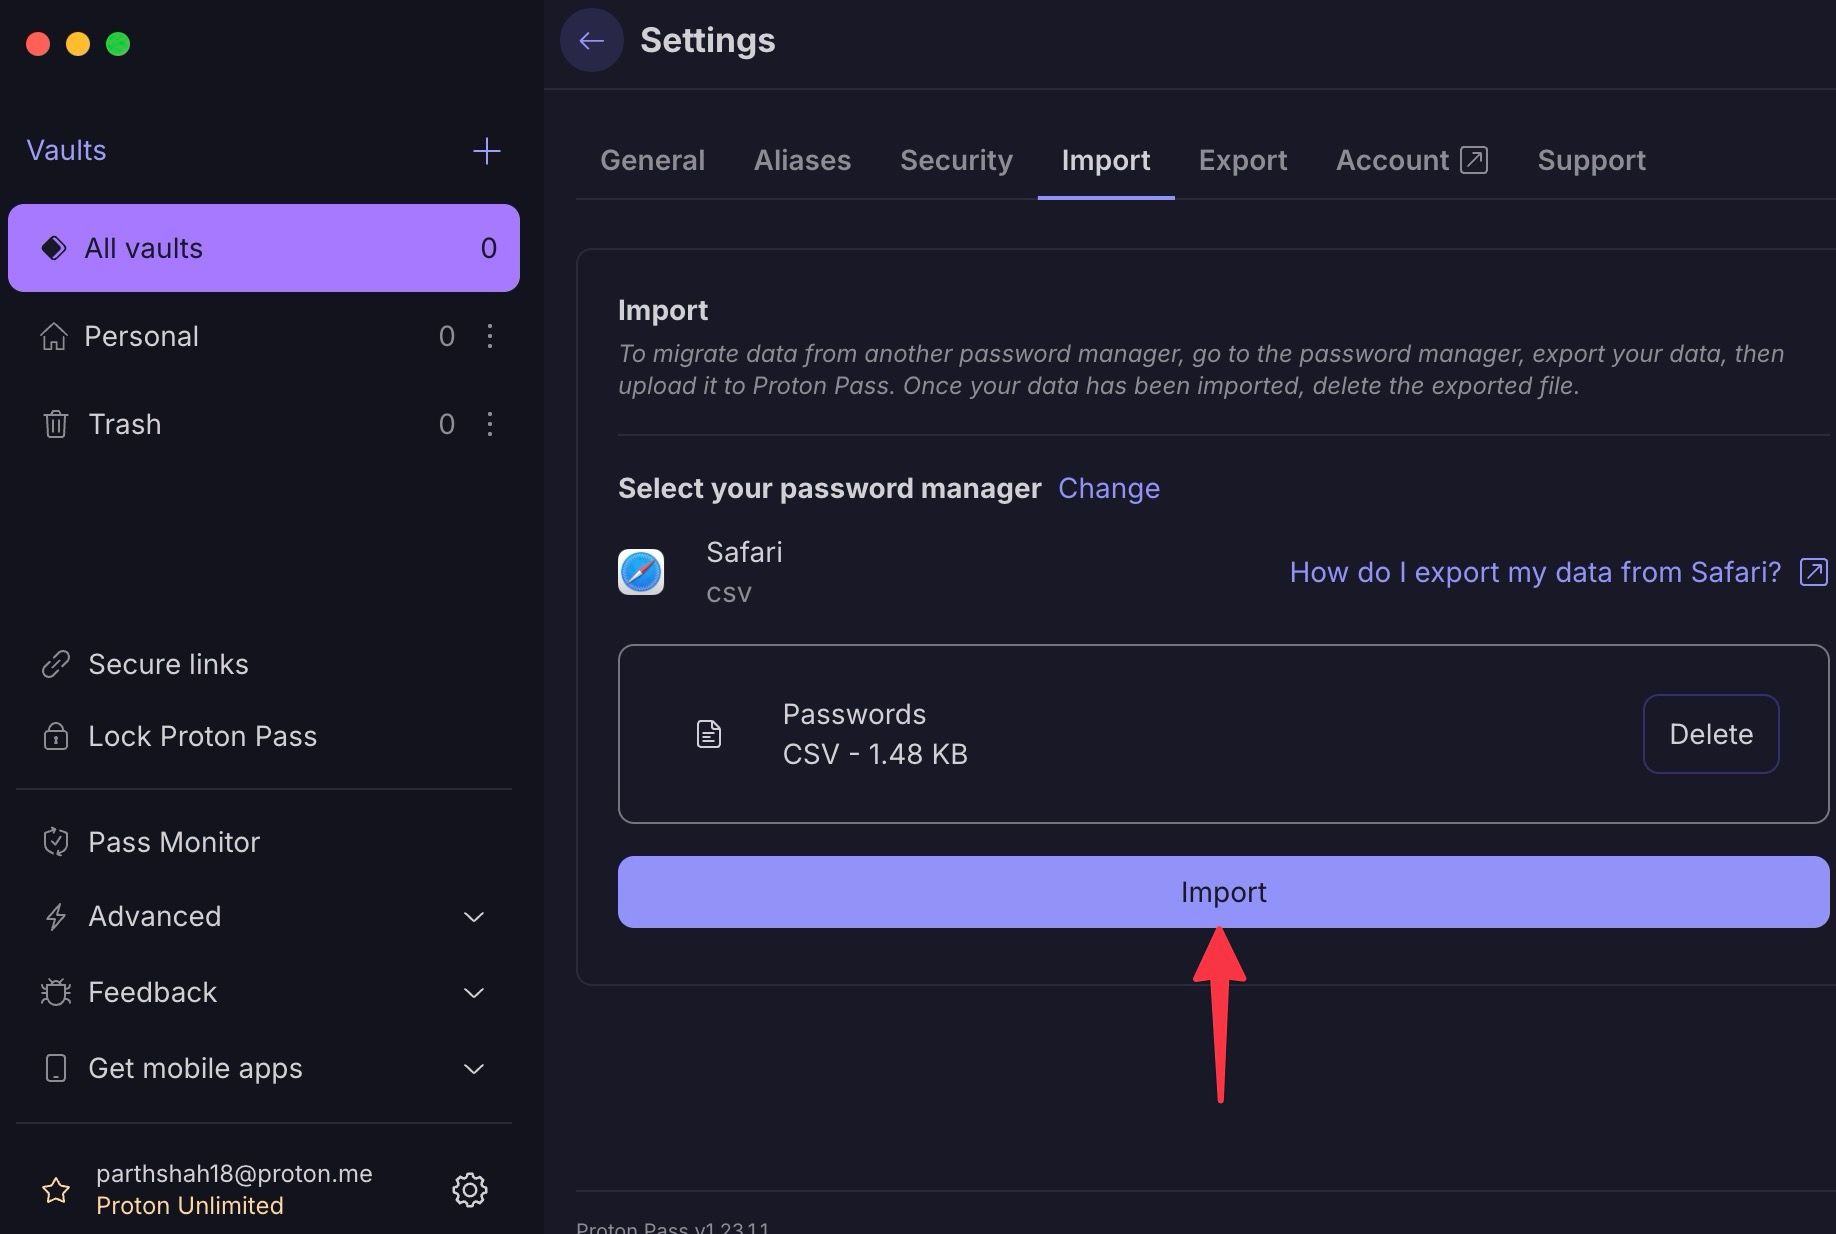Click the All vaults item count 0
Viewport: 1836px width, 1234px height.
click(x=488, y=248)
